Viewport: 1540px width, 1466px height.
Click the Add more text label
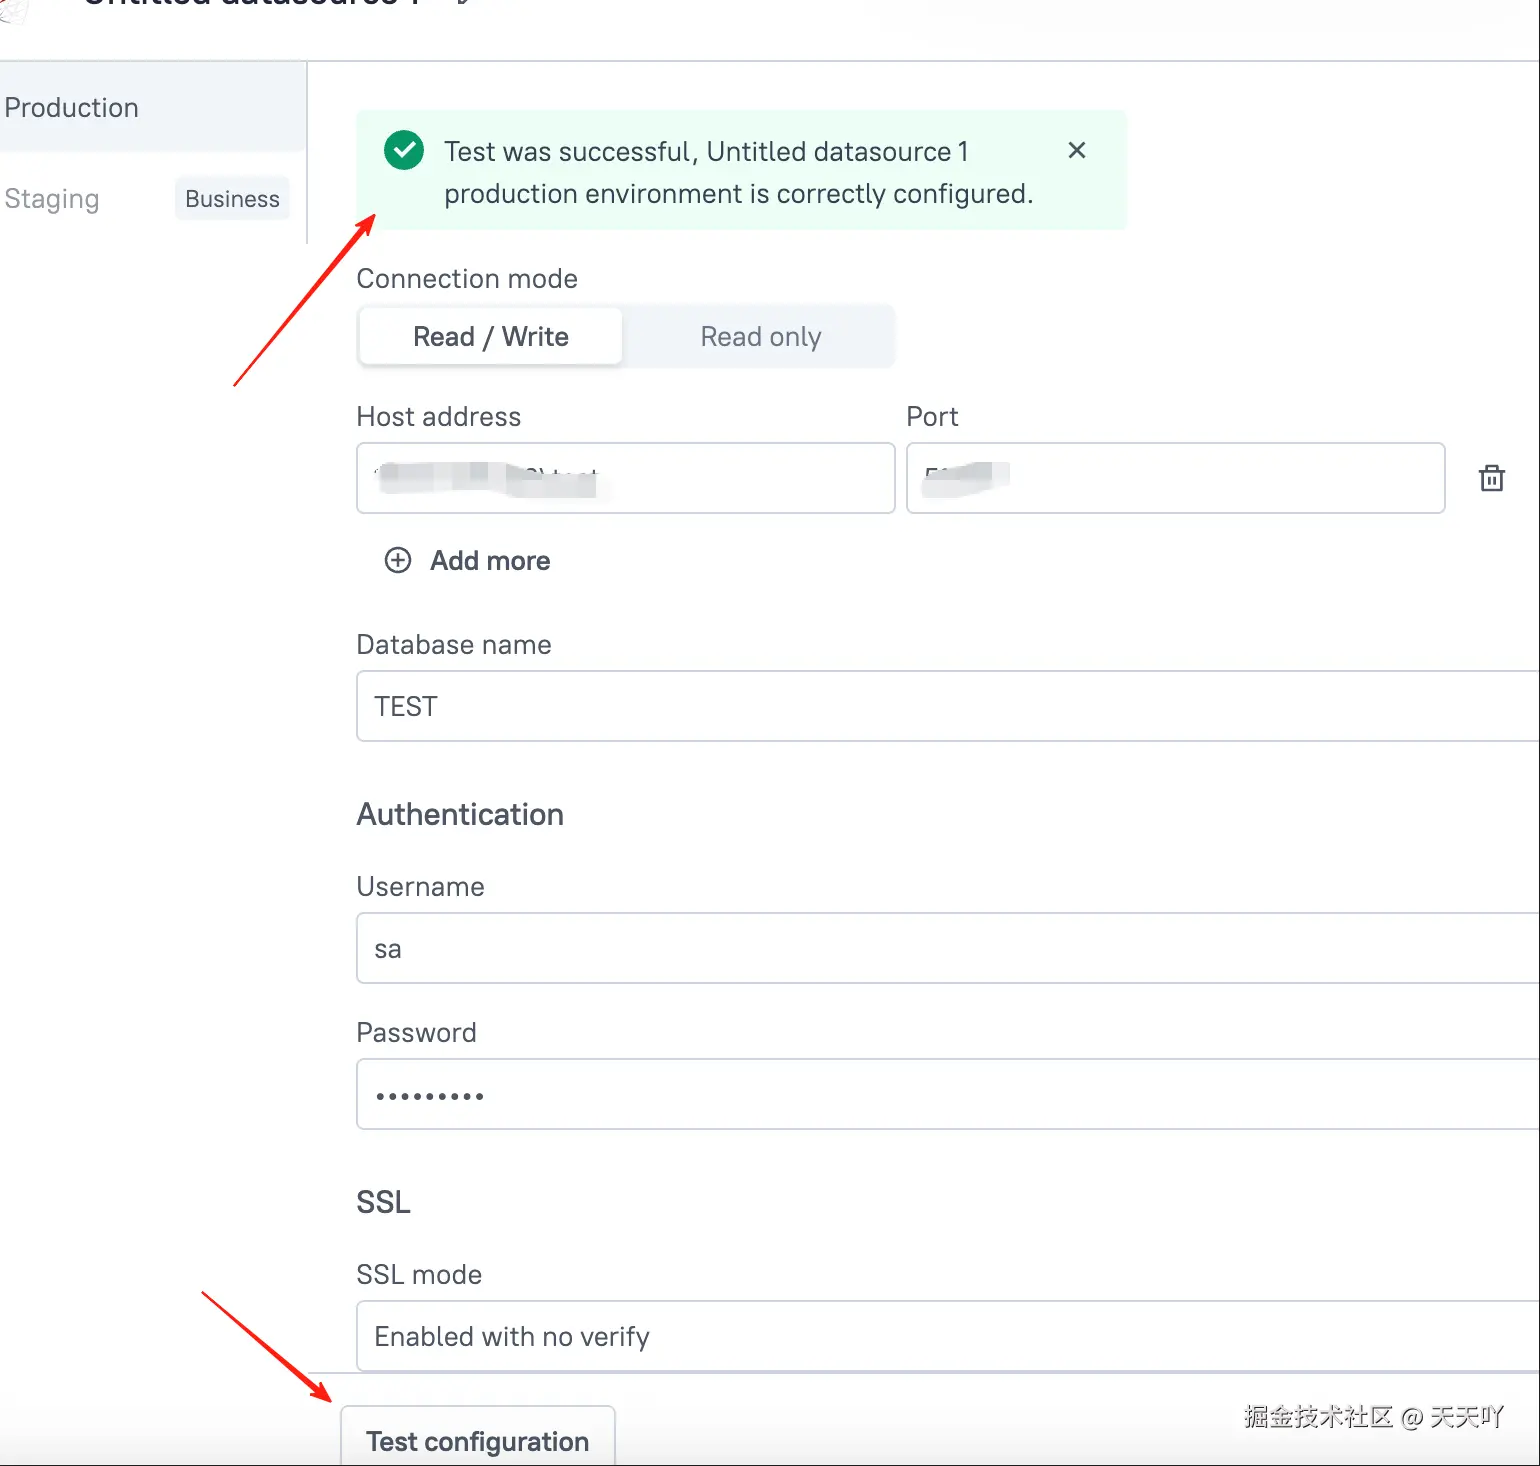490,561
